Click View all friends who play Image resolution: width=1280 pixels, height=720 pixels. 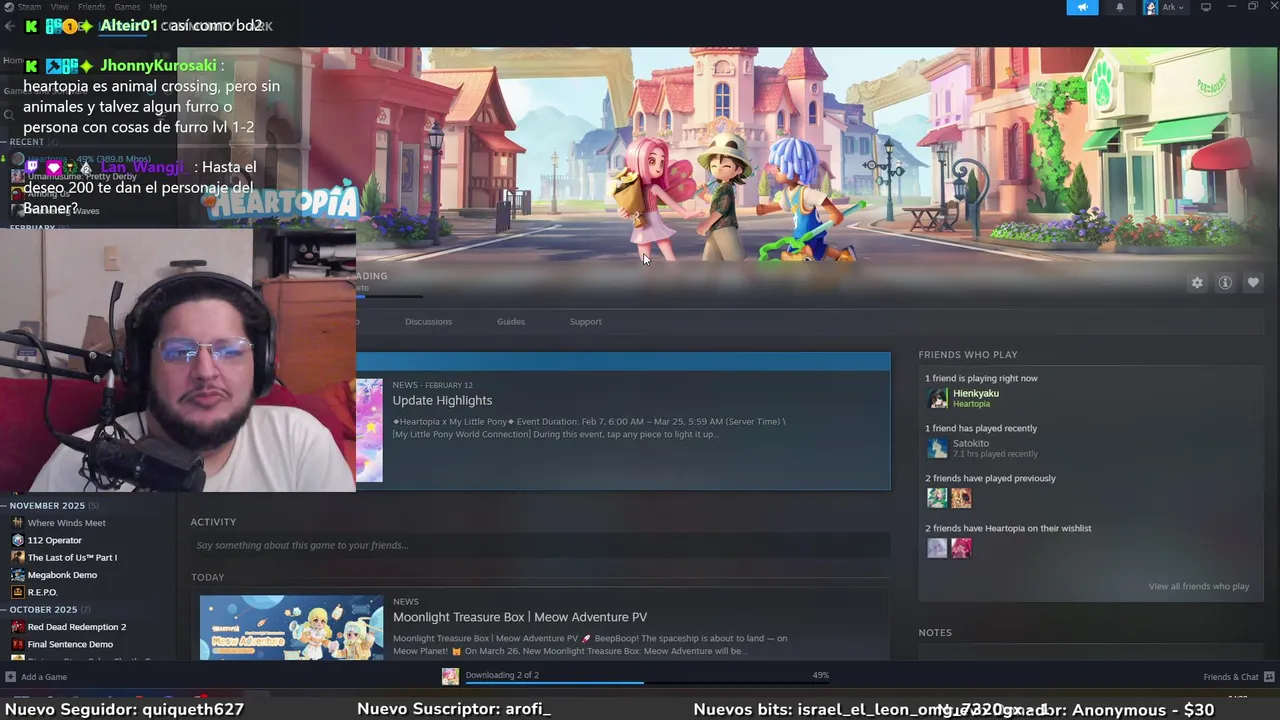click(x=1198, y=586)
